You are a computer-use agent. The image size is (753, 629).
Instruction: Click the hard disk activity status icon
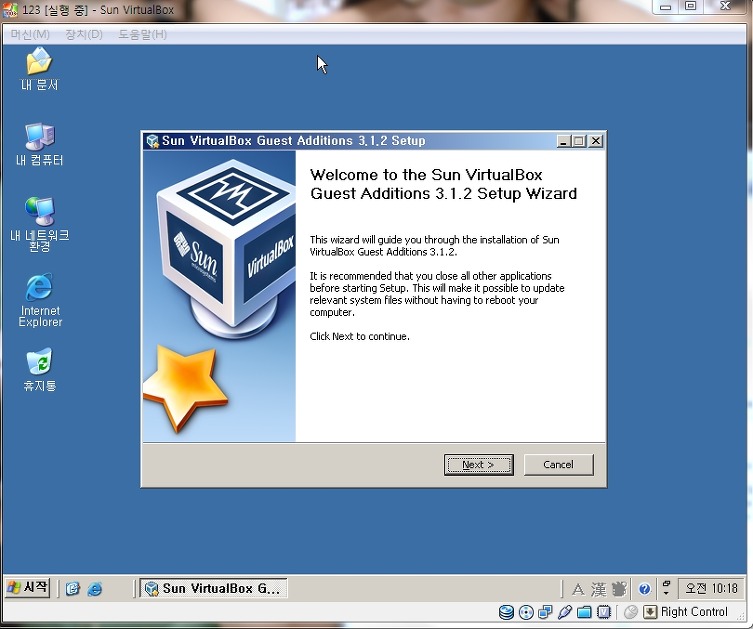click(x=506, y=612)
